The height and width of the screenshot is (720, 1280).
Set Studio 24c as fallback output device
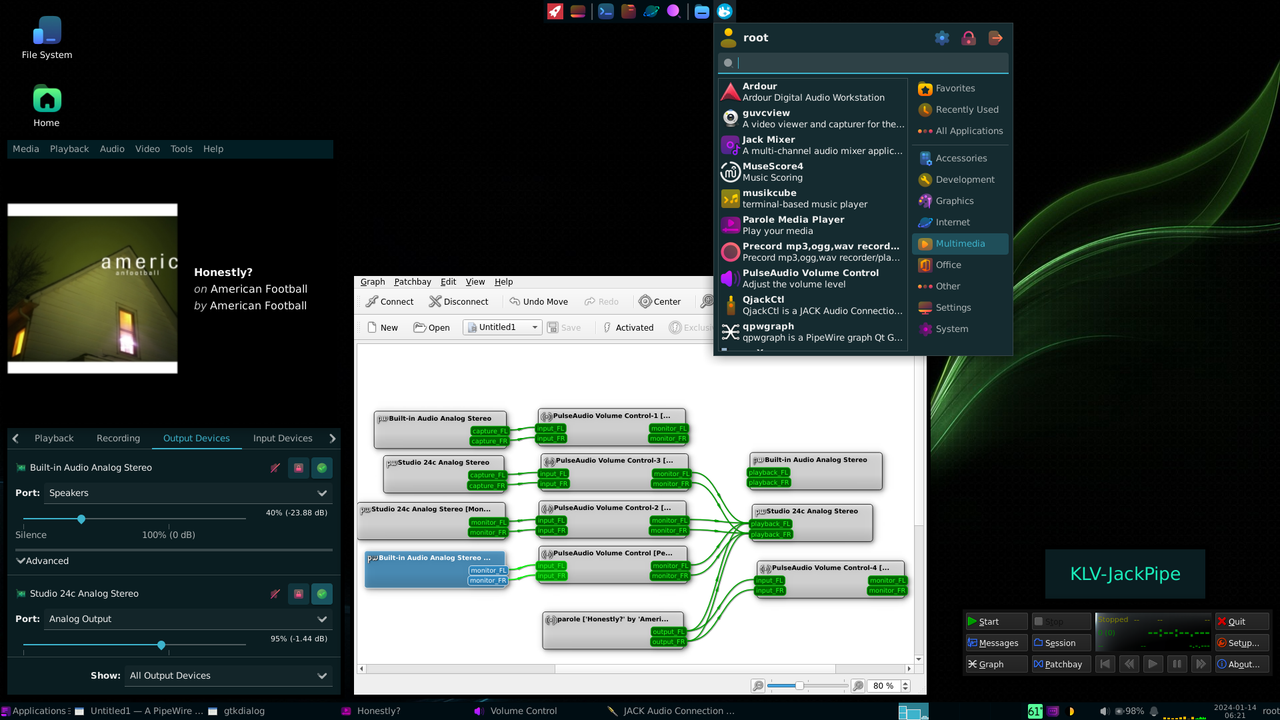point(322,594)
